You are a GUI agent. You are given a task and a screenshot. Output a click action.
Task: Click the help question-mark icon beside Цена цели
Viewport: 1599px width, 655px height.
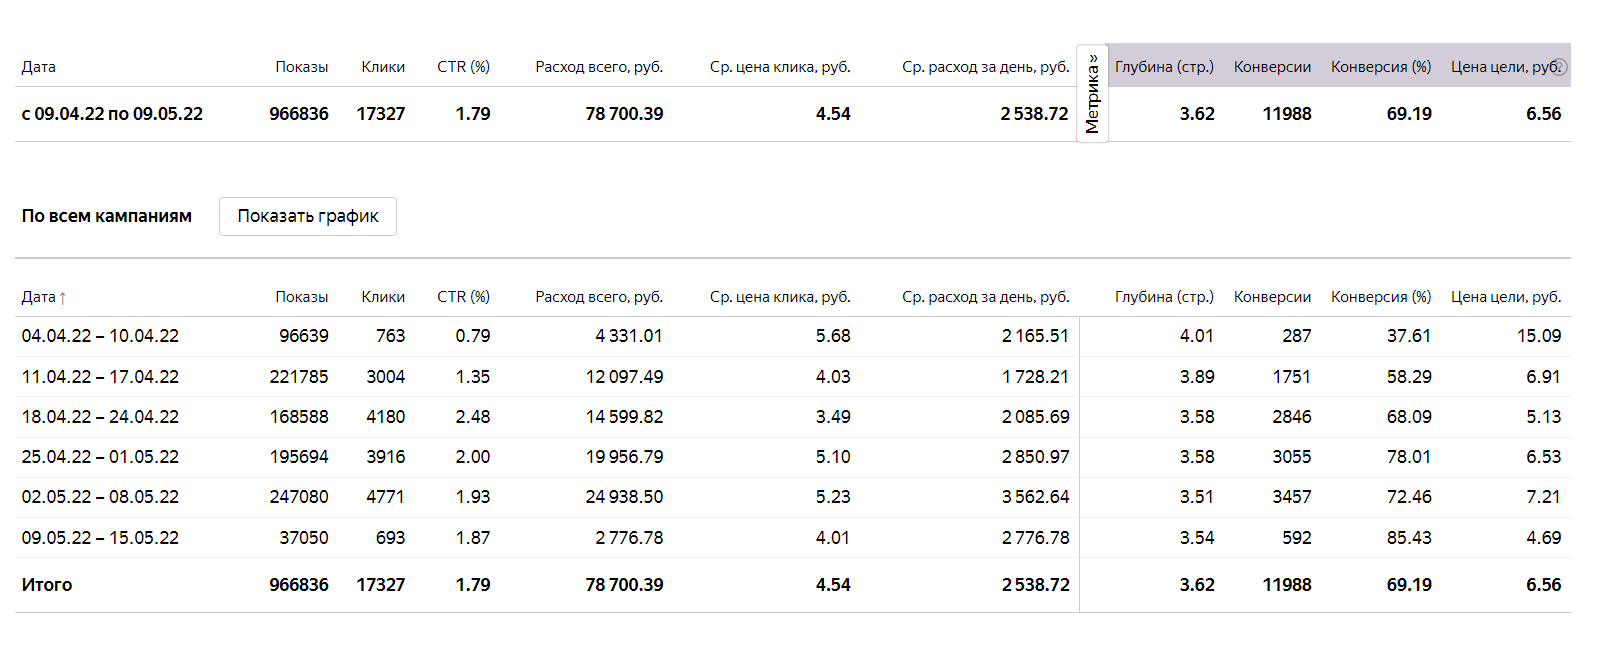tap(1560, 67)
